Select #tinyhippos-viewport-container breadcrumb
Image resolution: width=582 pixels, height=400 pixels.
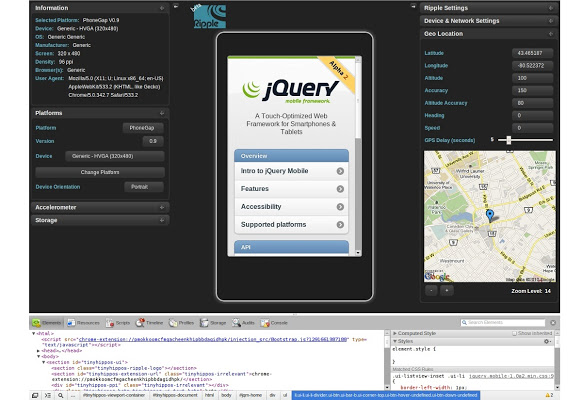point(114,396)
